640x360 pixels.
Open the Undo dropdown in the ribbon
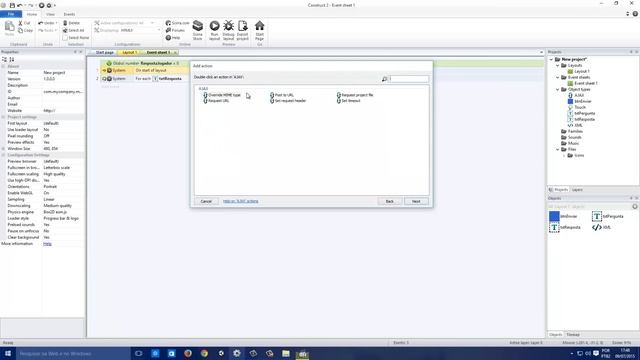(56, 23)
